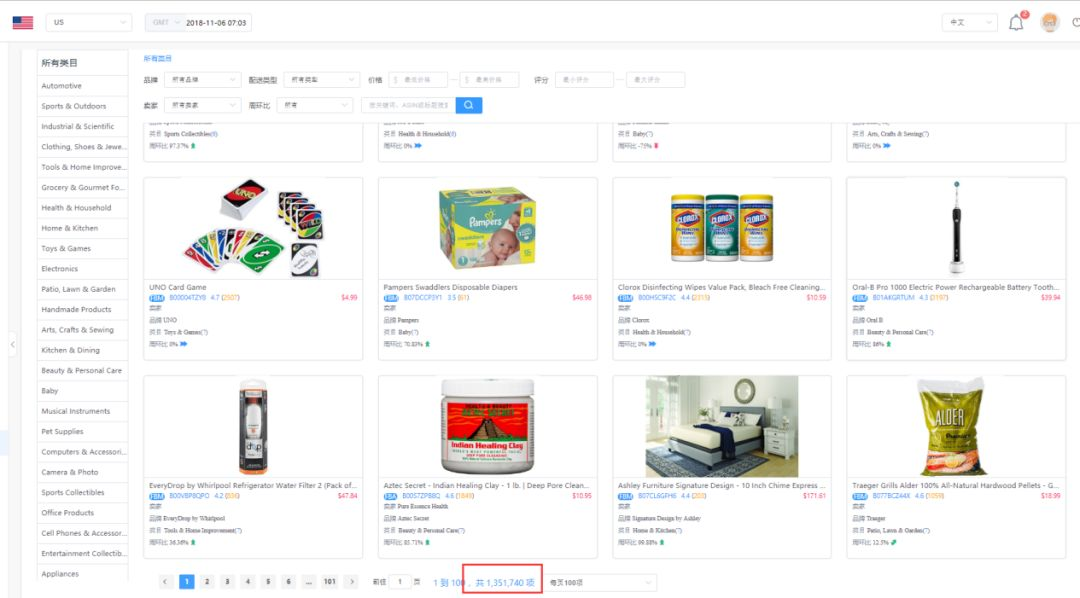The height and width of the screenshot is (598, 1080).
Task: Click the EveryDrop water filter image
Action: (253, 426)
